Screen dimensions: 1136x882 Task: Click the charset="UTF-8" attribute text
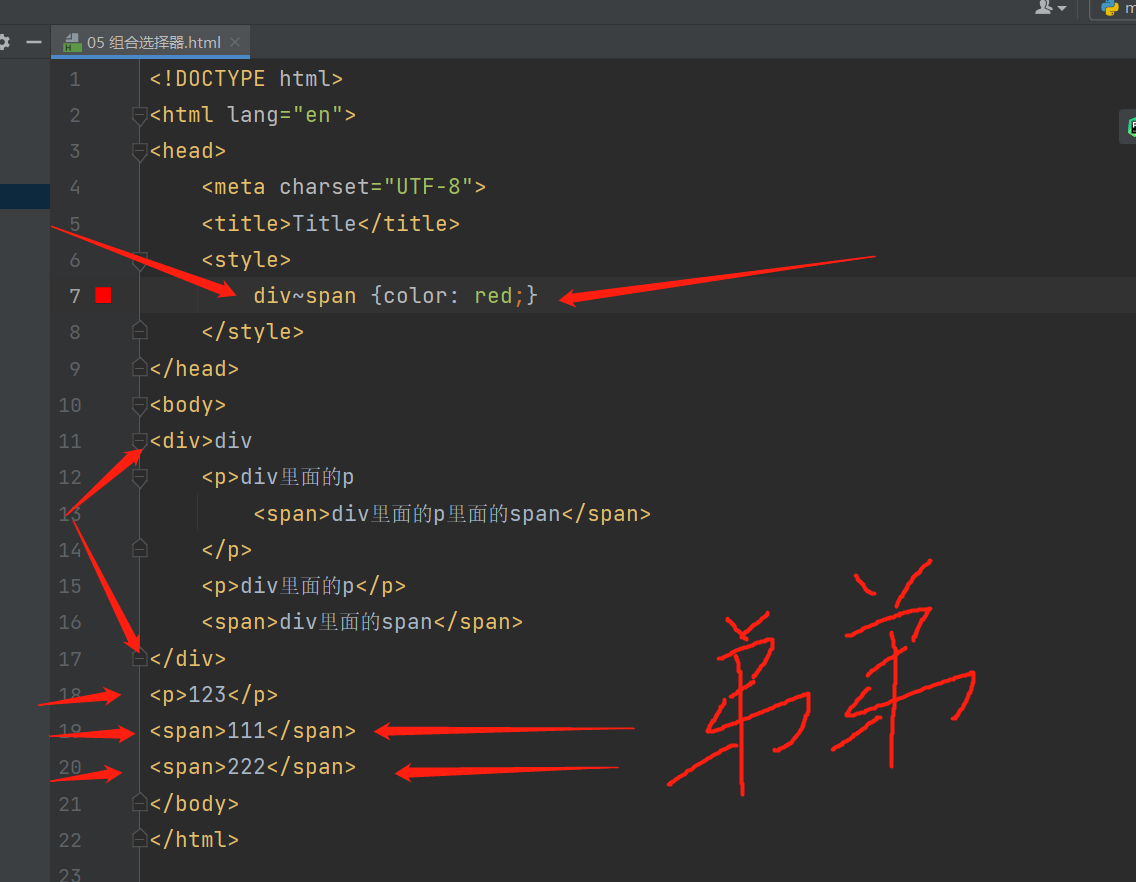pos(376,187)
